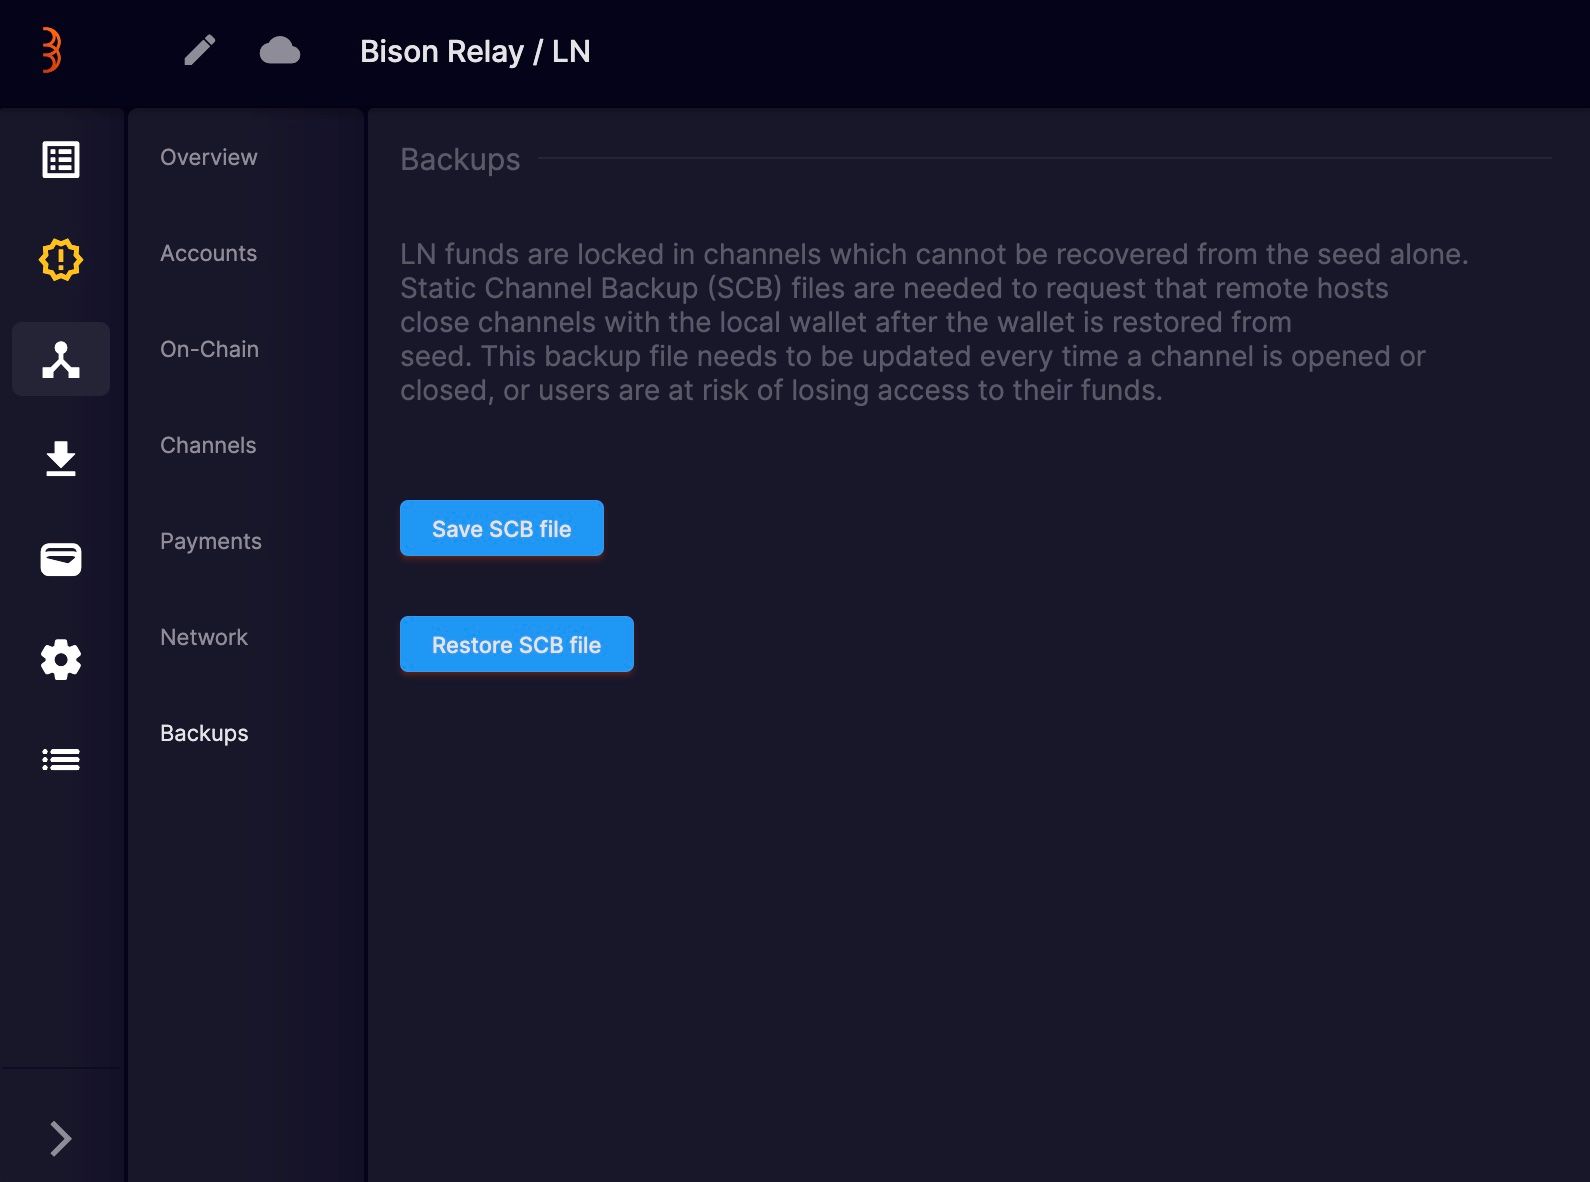The image size is (1590, 1182).
Task: Go to the Channels tab
Action: tap(208, 445)
